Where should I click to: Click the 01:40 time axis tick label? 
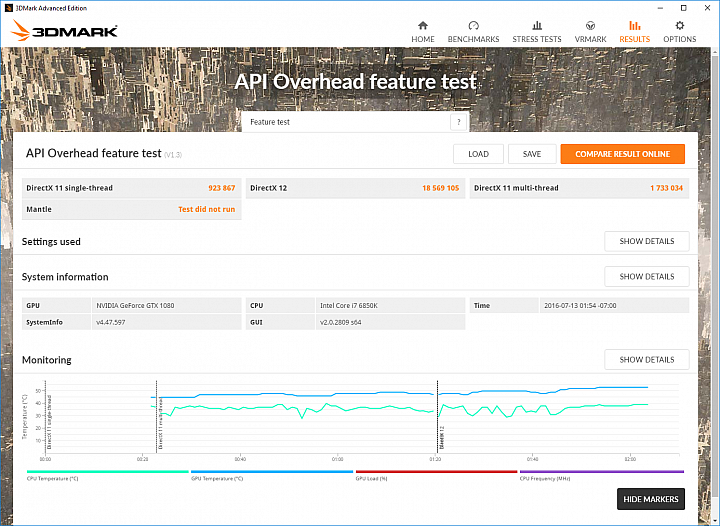click(533, 459)
